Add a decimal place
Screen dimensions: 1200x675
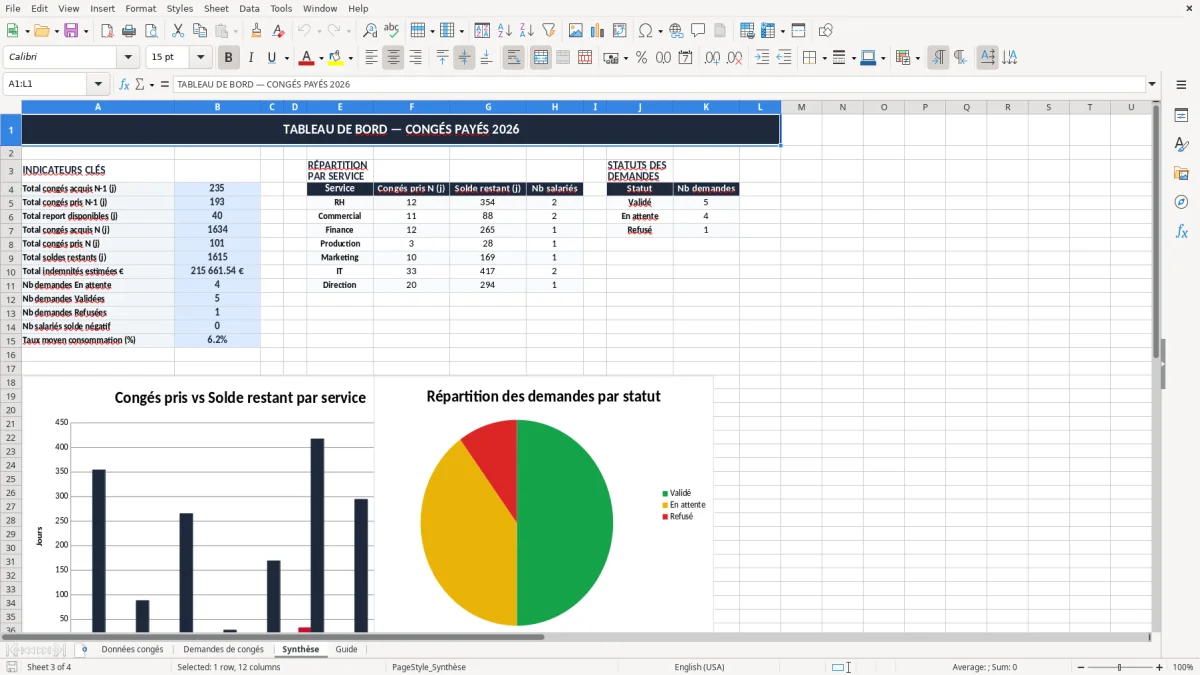click(713, 58)
